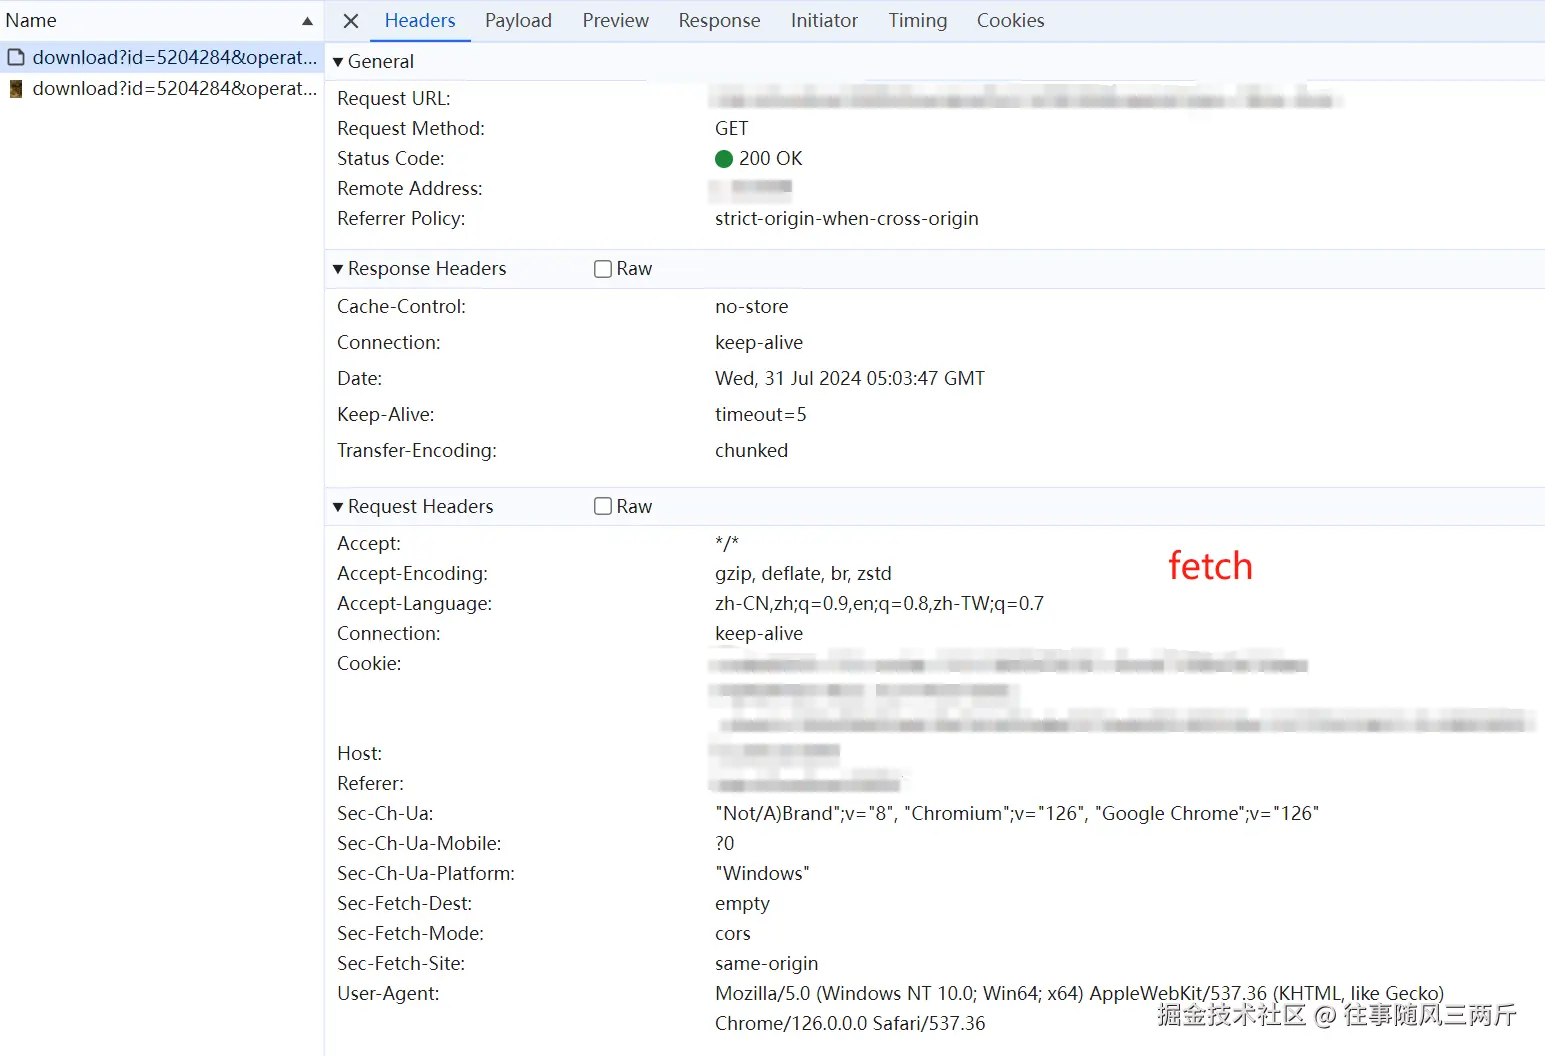Click the 'Remote Address:' label
The height and width of the screenshot is (1056, 1545).
410,188
